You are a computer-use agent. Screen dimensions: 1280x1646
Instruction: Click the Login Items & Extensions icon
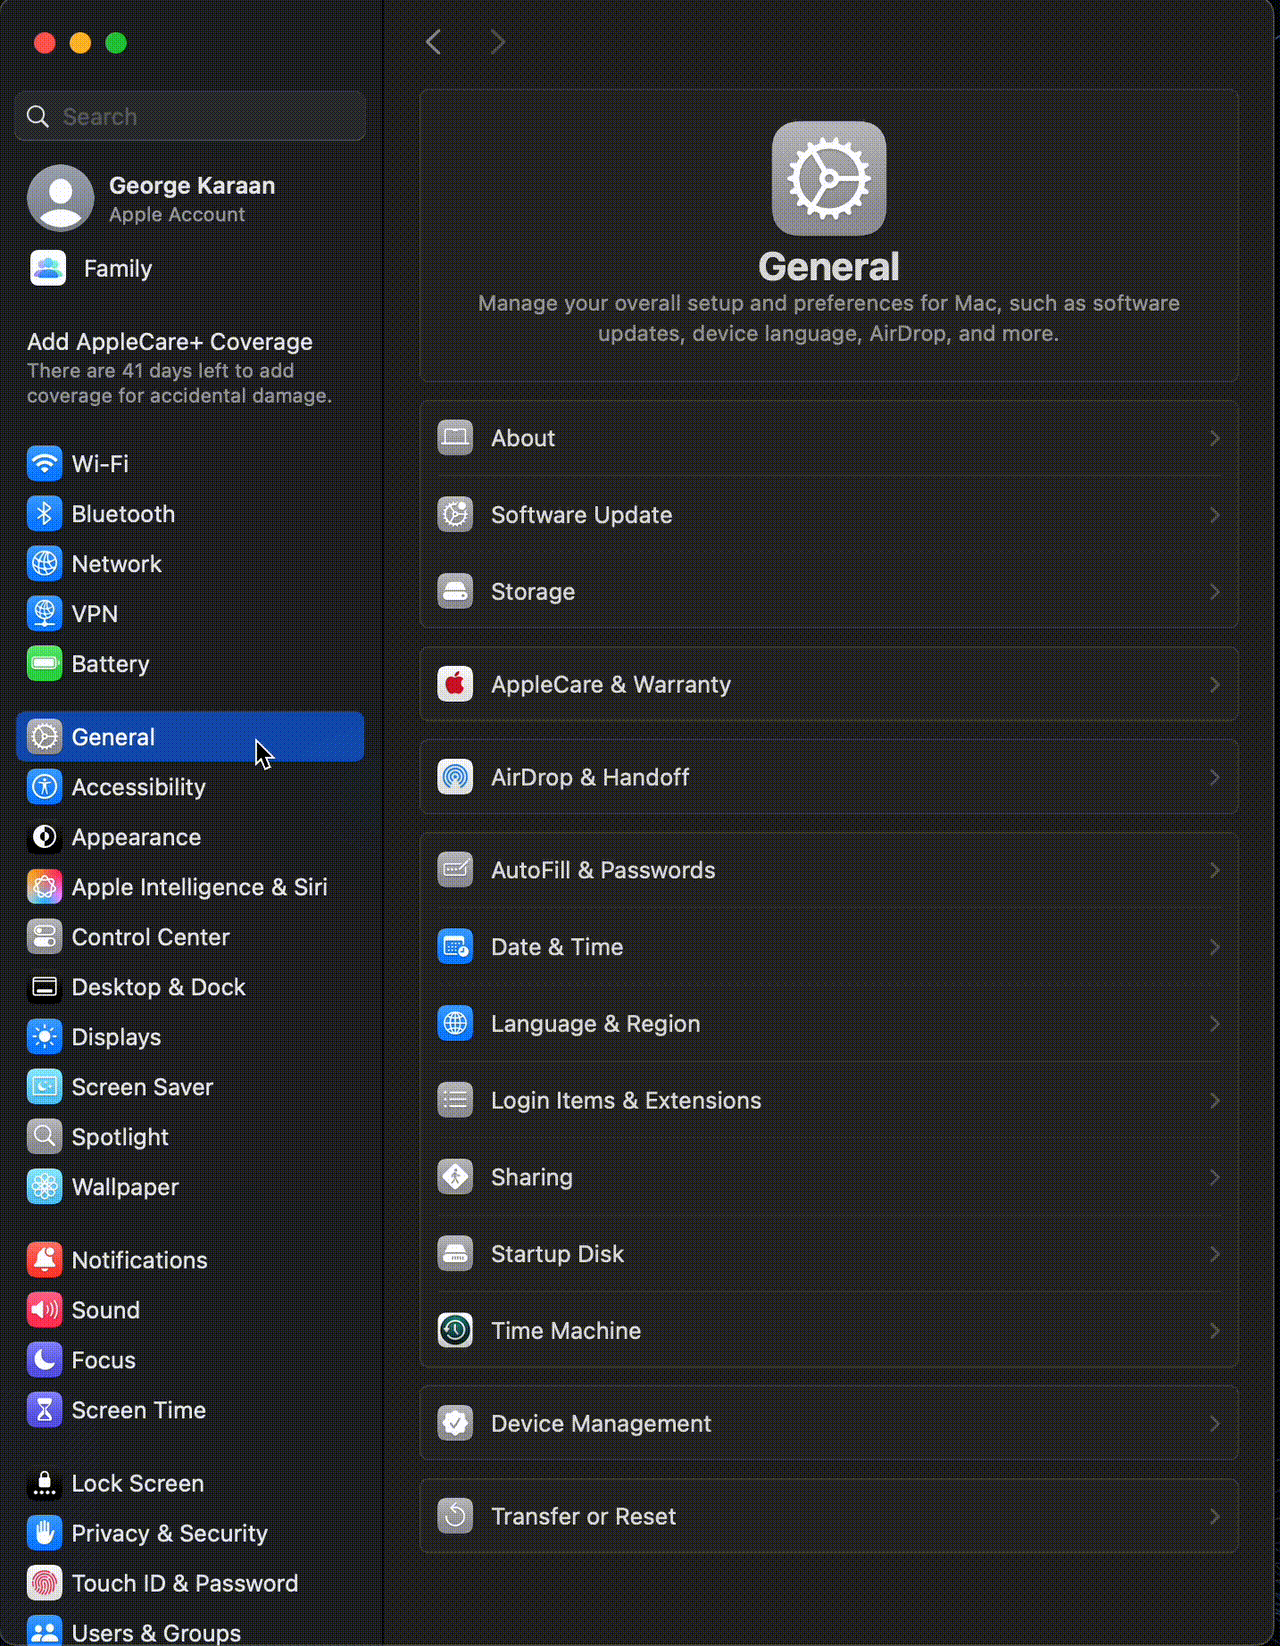click(455, 1101)
